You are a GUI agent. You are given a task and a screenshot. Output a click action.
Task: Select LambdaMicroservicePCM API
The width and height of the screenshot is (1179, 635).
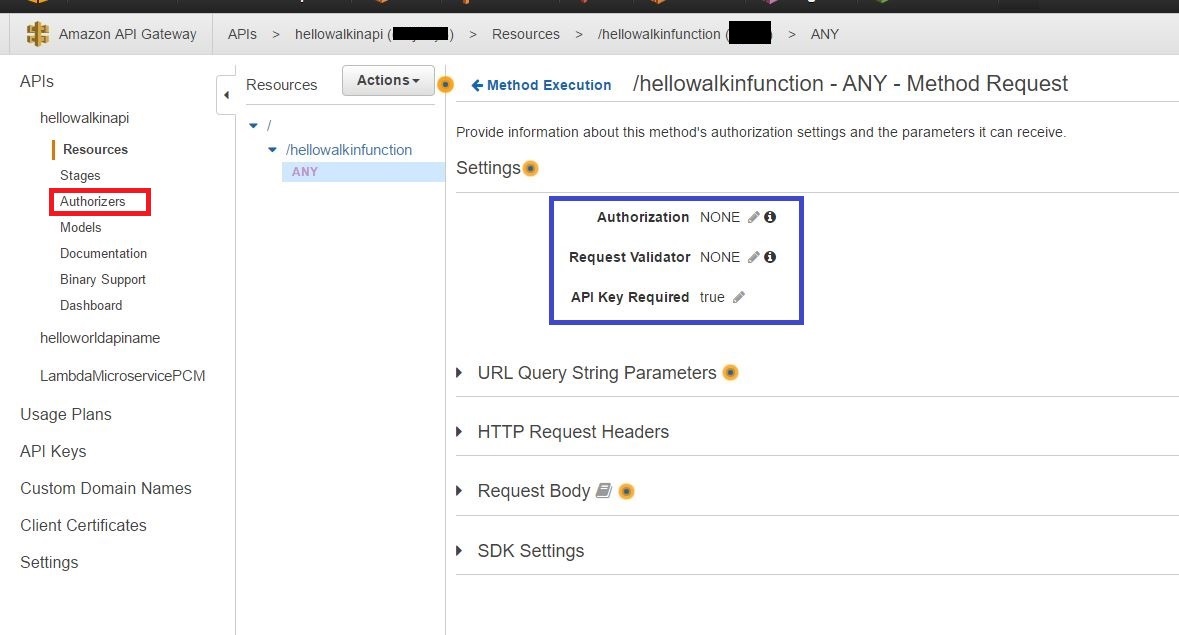(x=123, y=376)
